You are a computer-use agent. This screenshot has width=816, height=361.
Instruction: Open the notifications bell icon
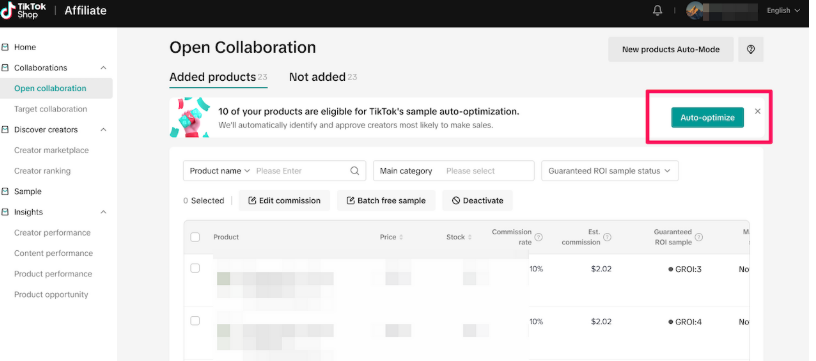[657, 10]
